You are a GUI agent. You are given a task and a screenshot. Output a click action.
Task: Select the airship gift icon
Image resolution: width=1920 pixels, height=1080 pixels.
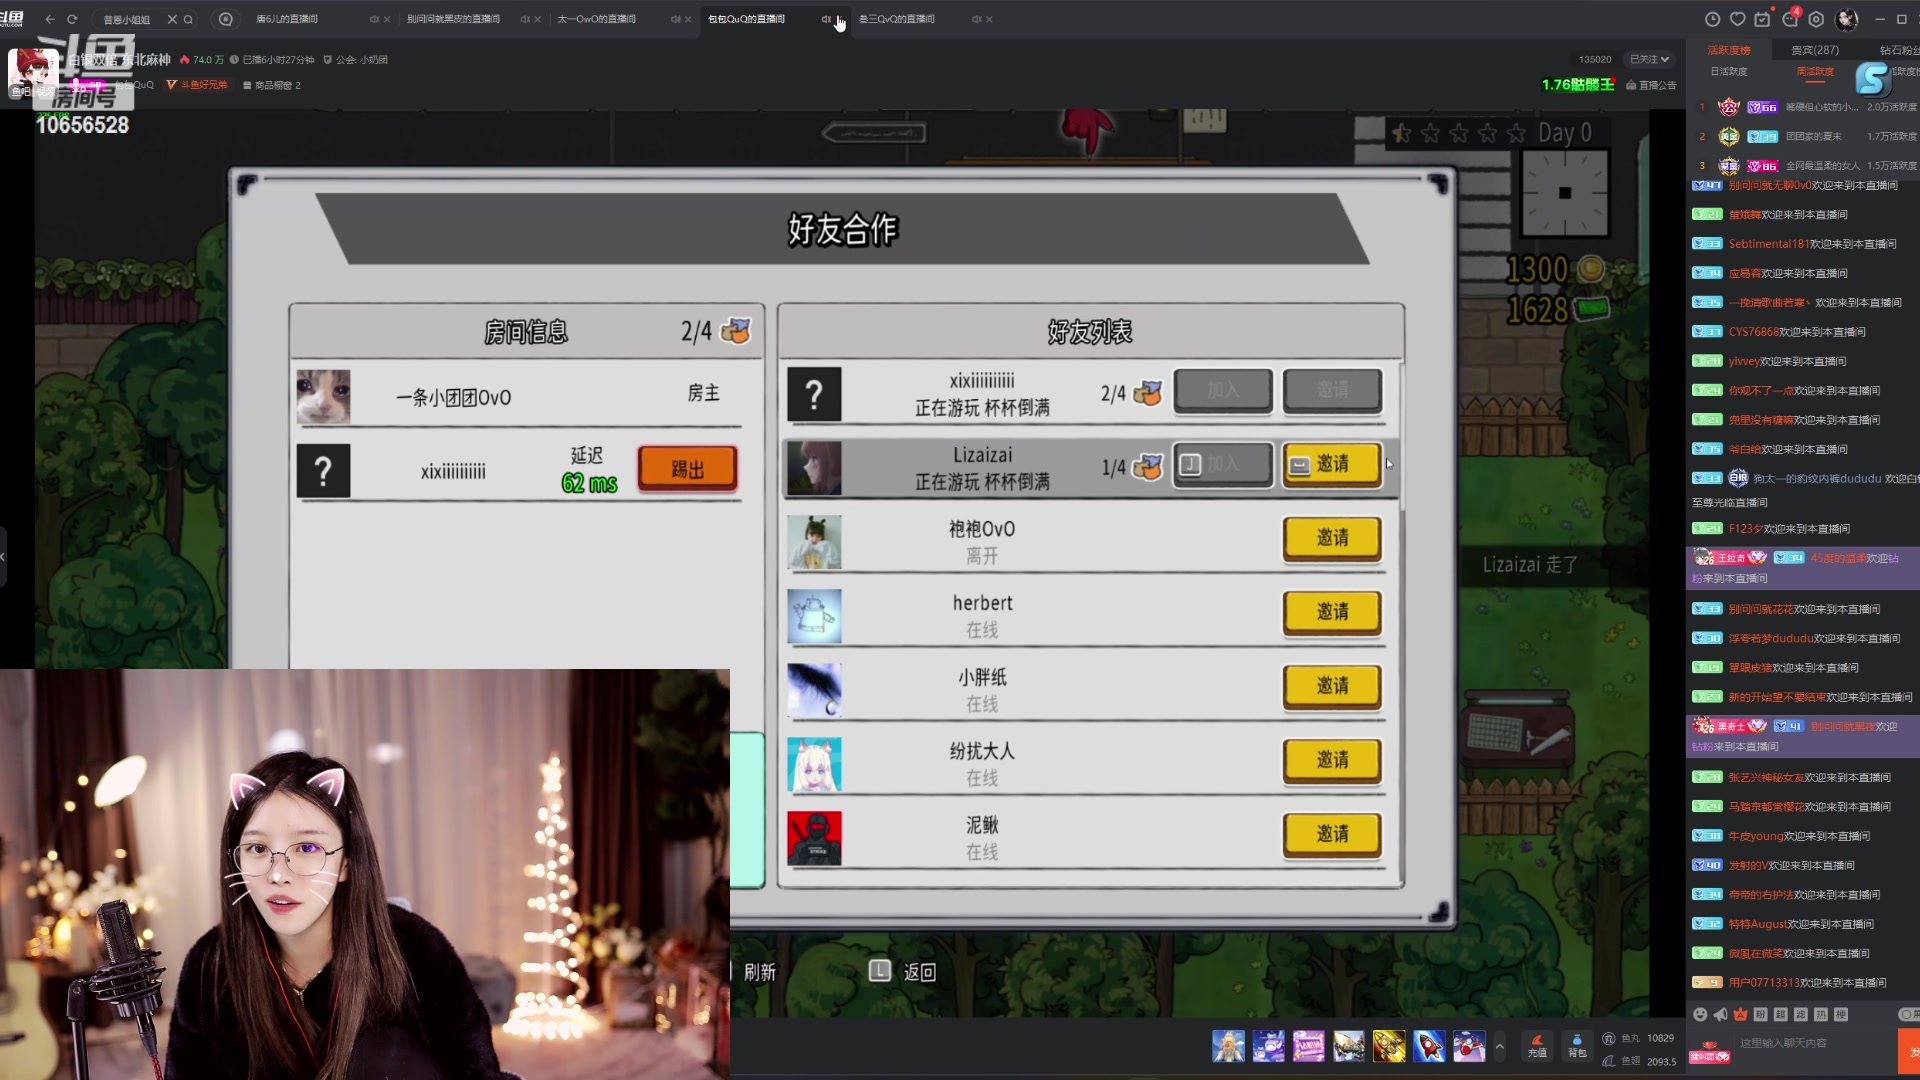tap(1348, 1046)
